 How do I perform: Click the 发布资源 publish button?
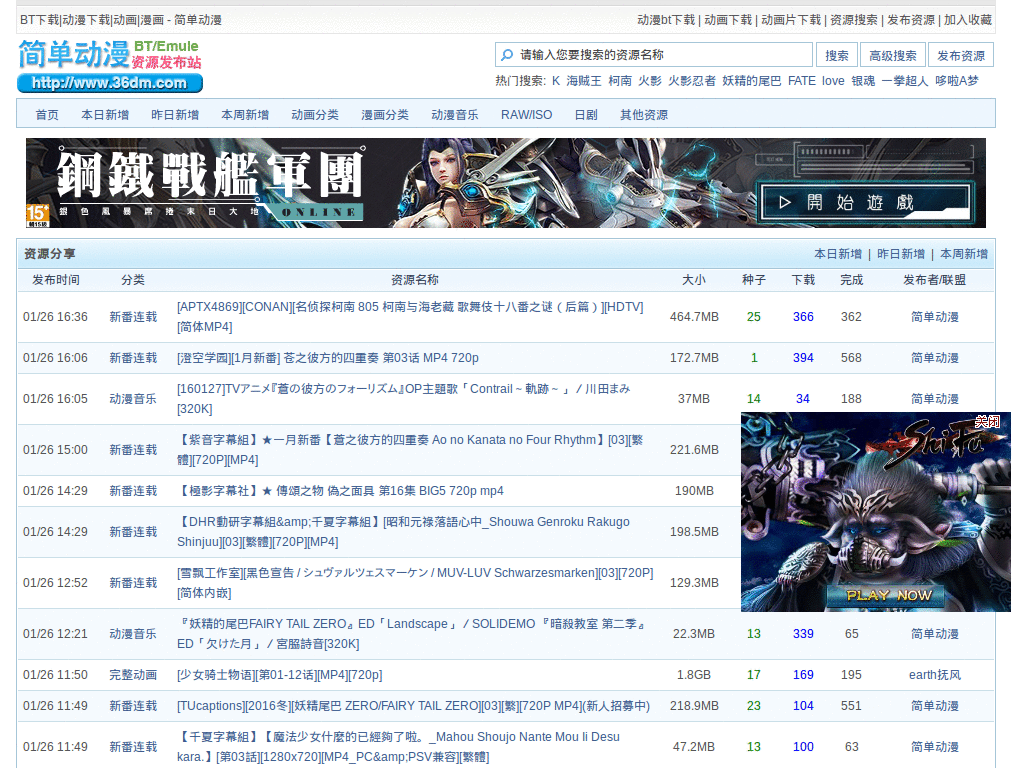point(961,54)
